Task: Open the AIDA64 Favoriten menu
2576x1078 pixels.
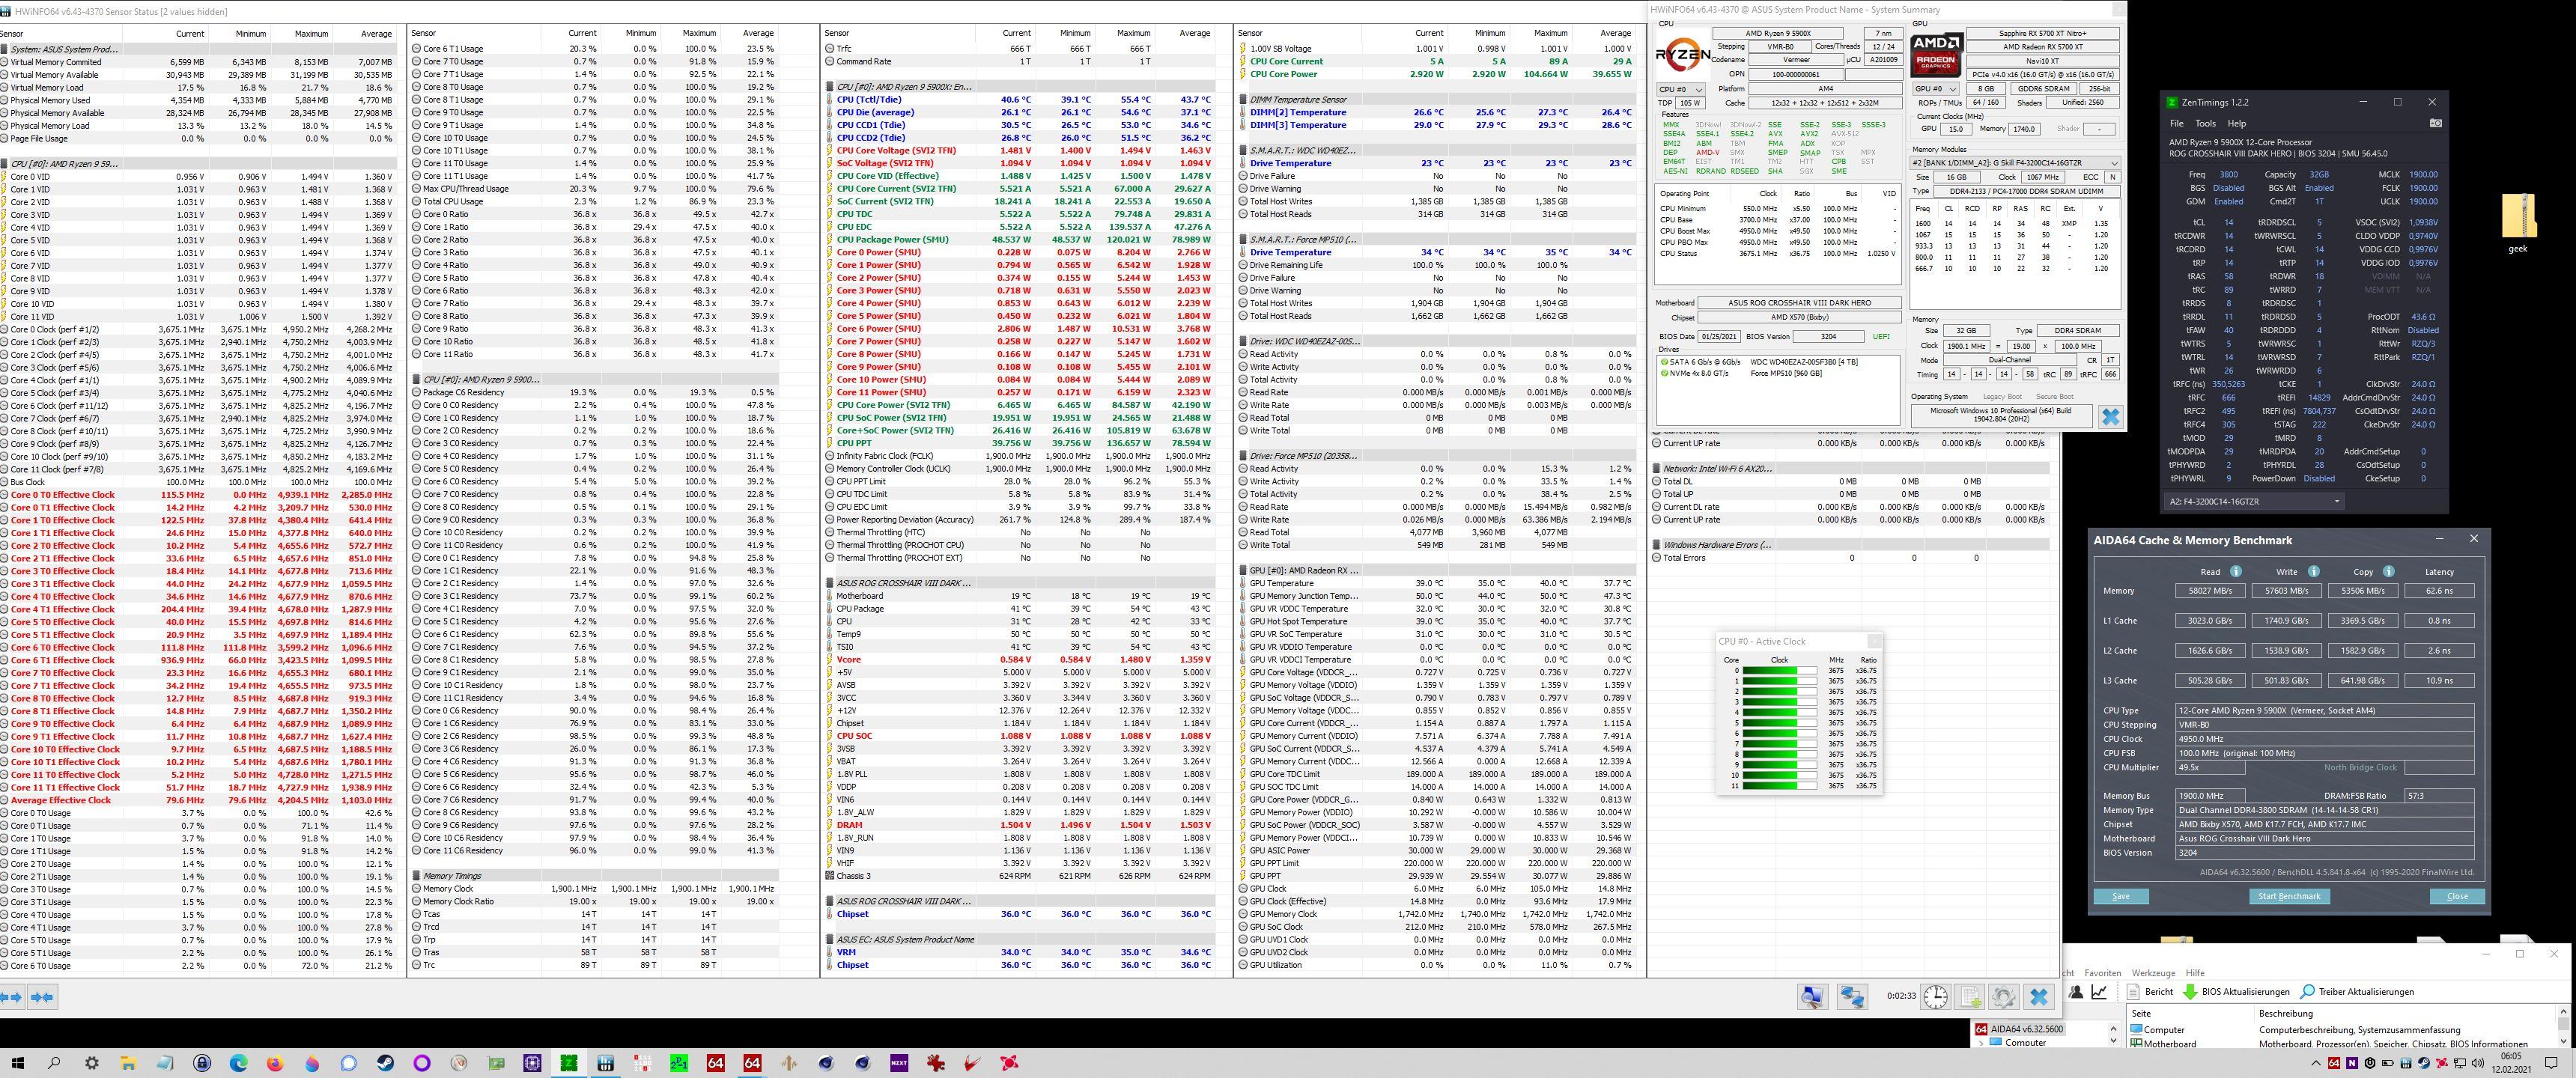Action: point(2103,973)
